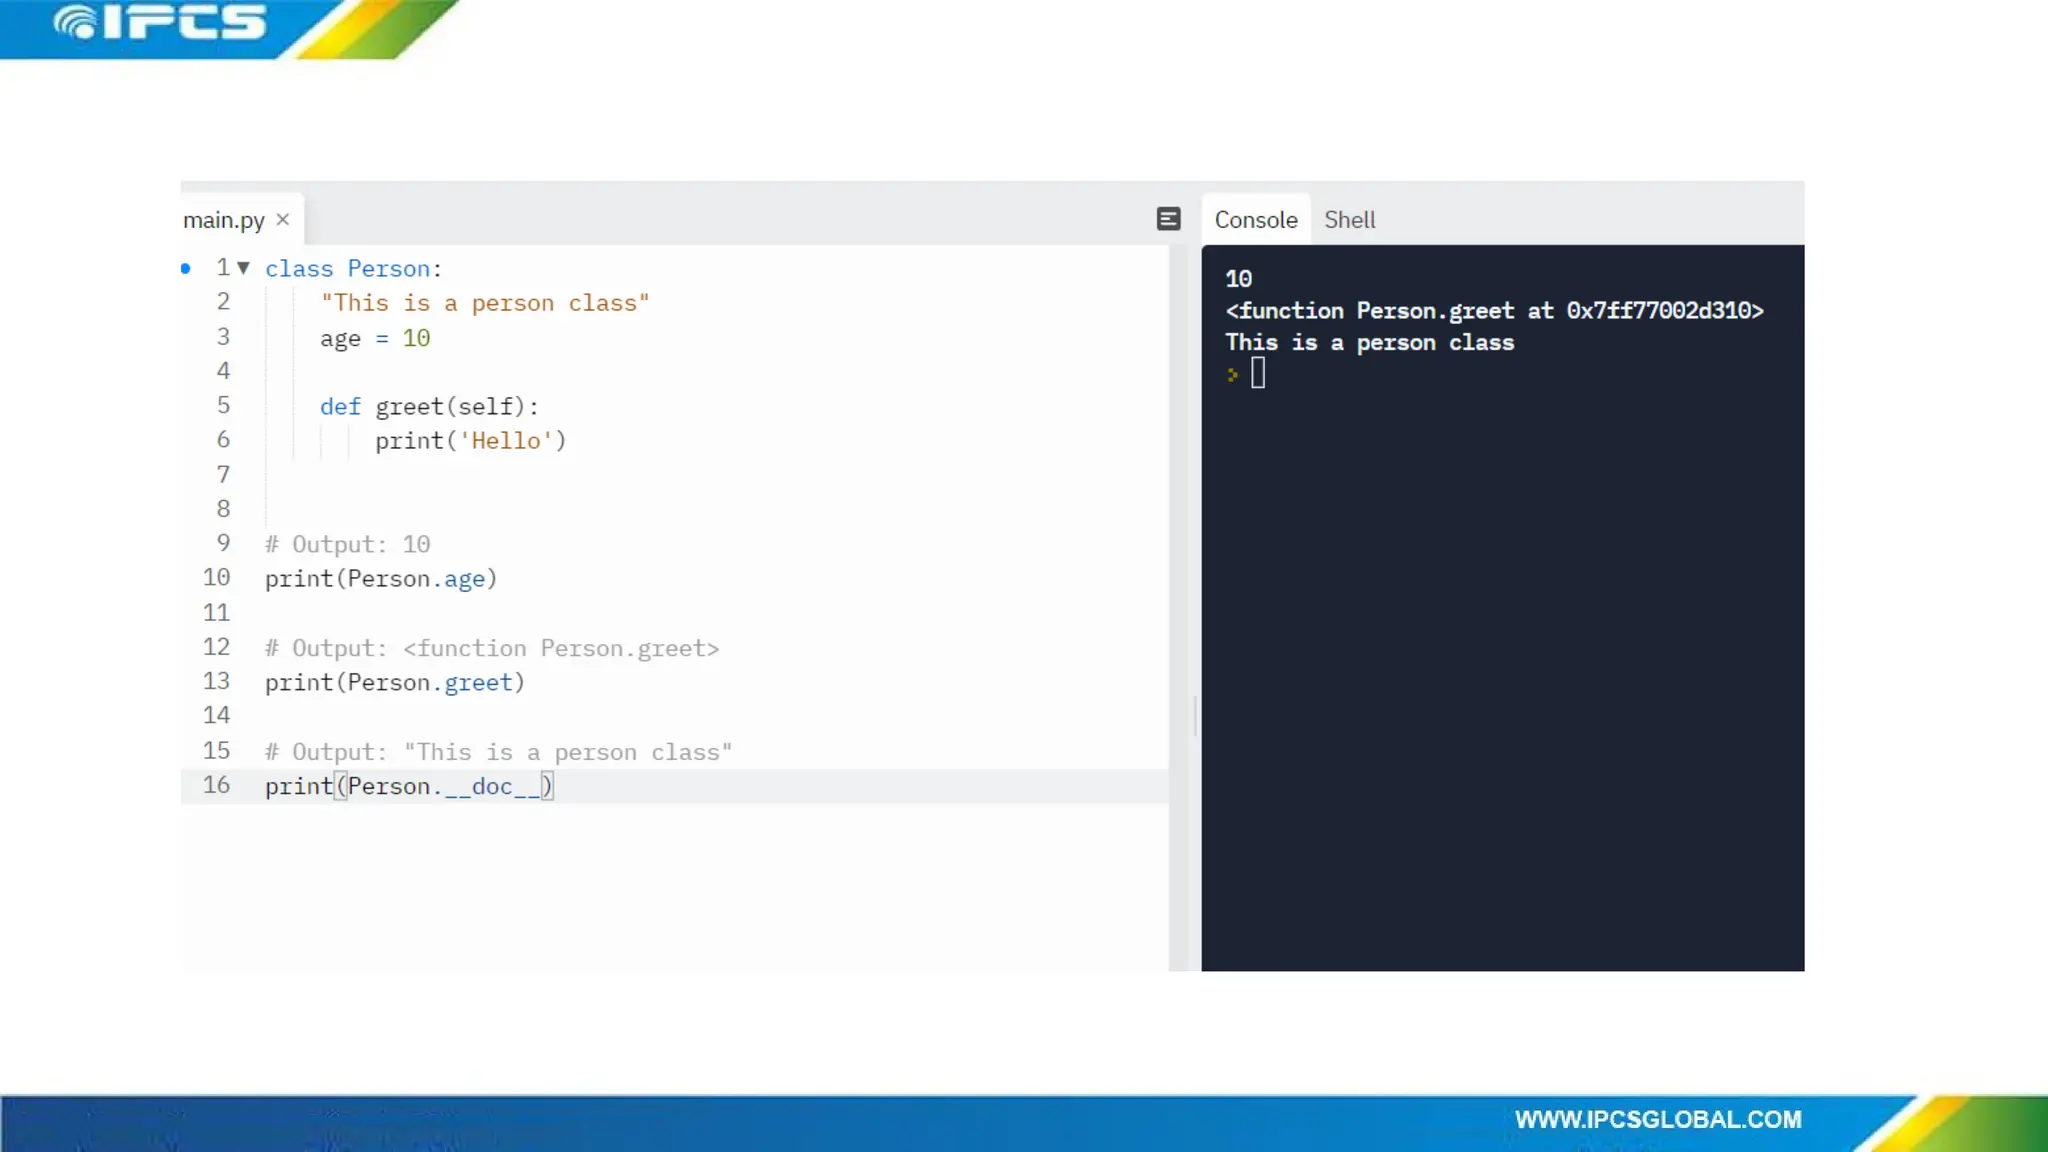Click the yellow console prompt arrow

click(1233, 375)
